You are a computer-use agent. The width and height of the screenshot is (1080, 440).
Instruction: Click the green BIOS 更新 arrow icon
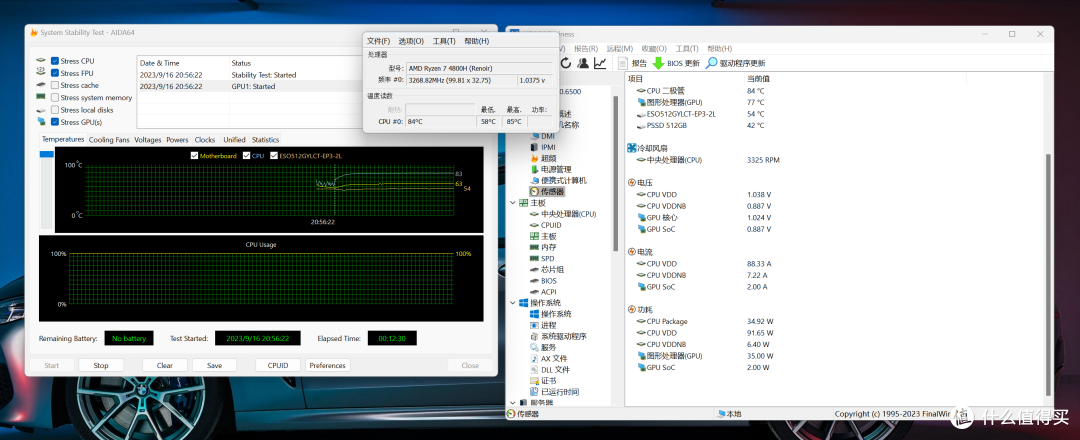[658, 63]
